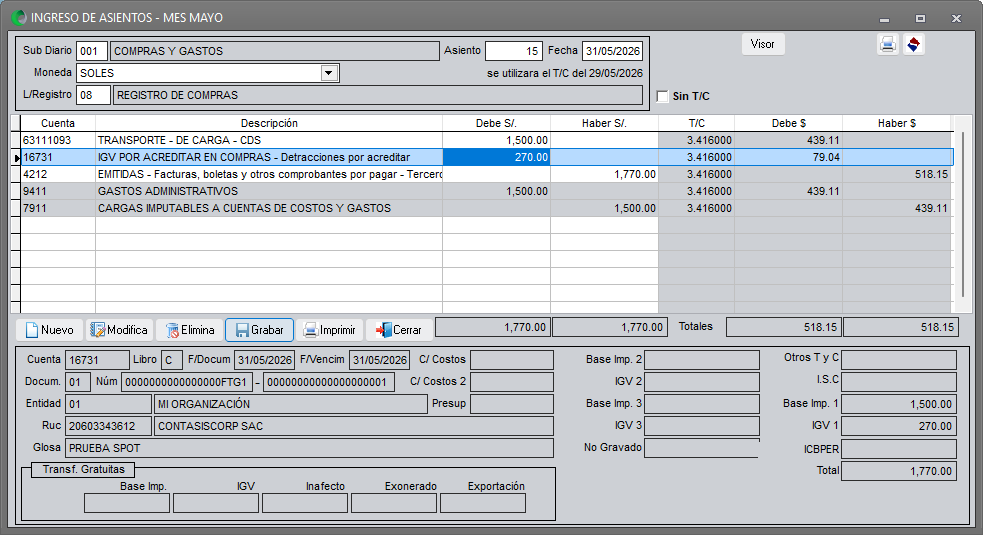Click the Glosa field PRUEBA SPOT
983x535 pixels.
(x=309, y=448)
